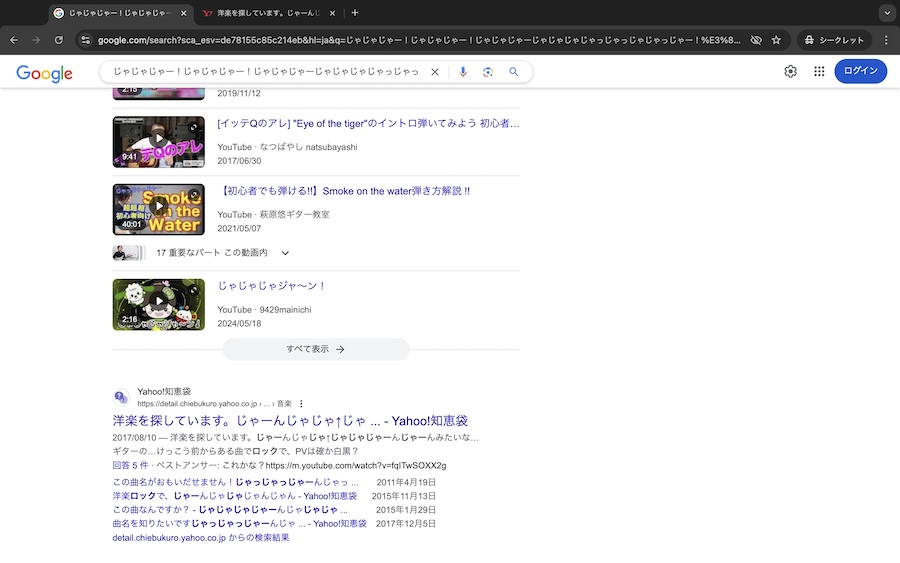
Task: Click the Yahoo!知恵袋 source name
Action: pos(164,391)
